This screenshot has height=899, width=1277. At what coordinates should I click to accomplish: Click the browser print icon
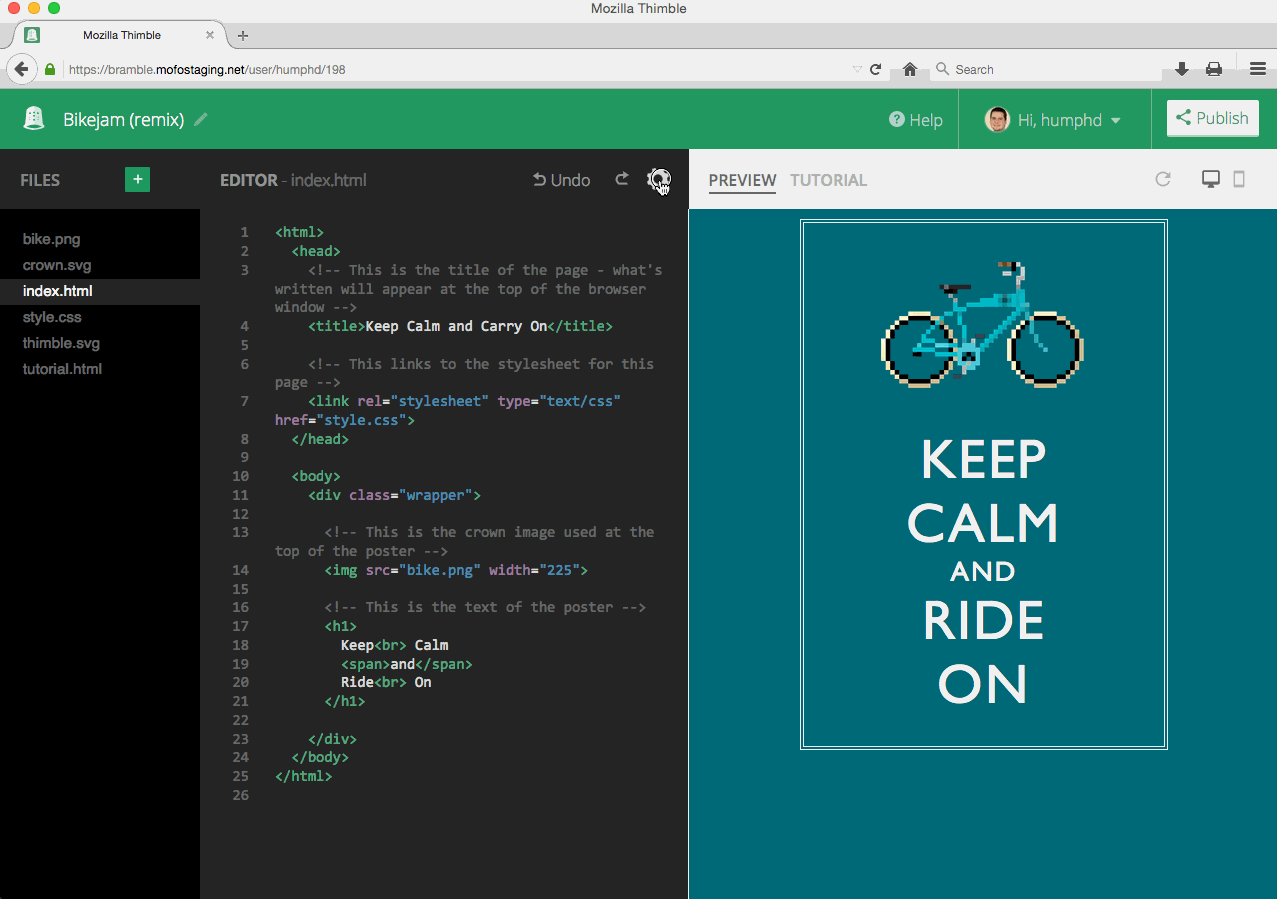point(1214,69)
